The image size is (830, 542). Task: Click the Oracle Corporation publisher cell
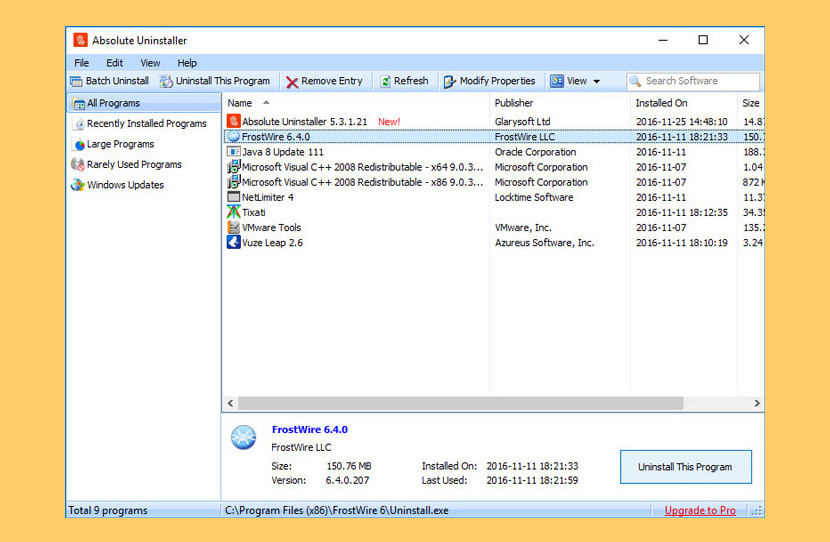coord(535,152)
